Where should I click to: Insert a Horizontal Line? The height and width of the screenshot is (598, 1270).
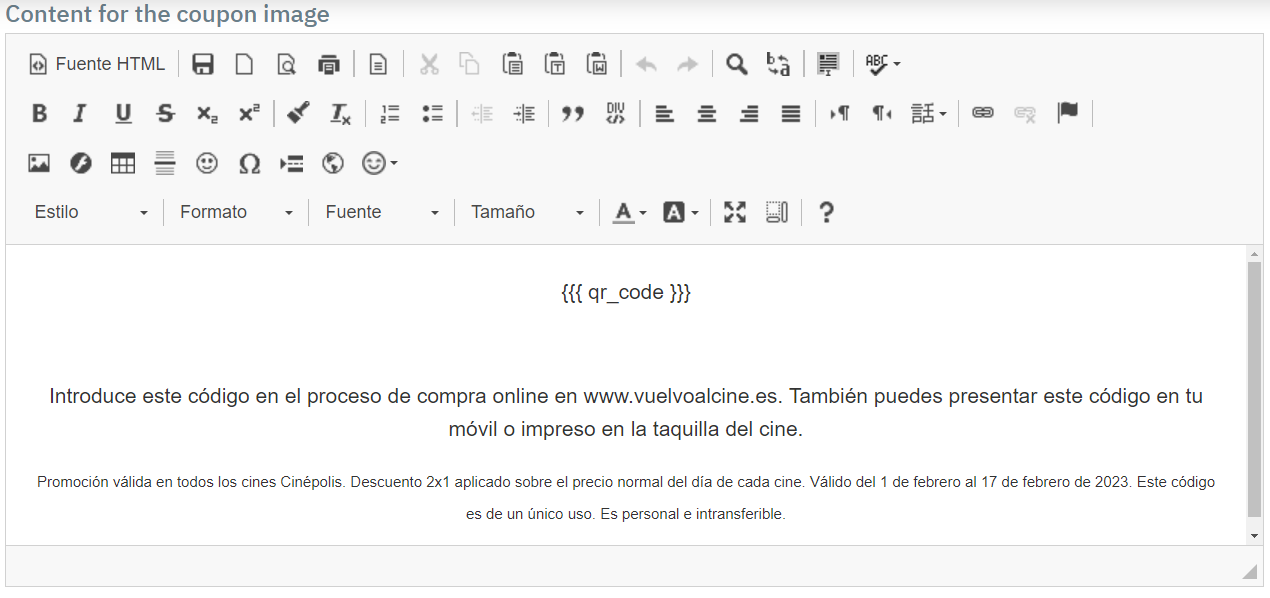tap(165, 163)
